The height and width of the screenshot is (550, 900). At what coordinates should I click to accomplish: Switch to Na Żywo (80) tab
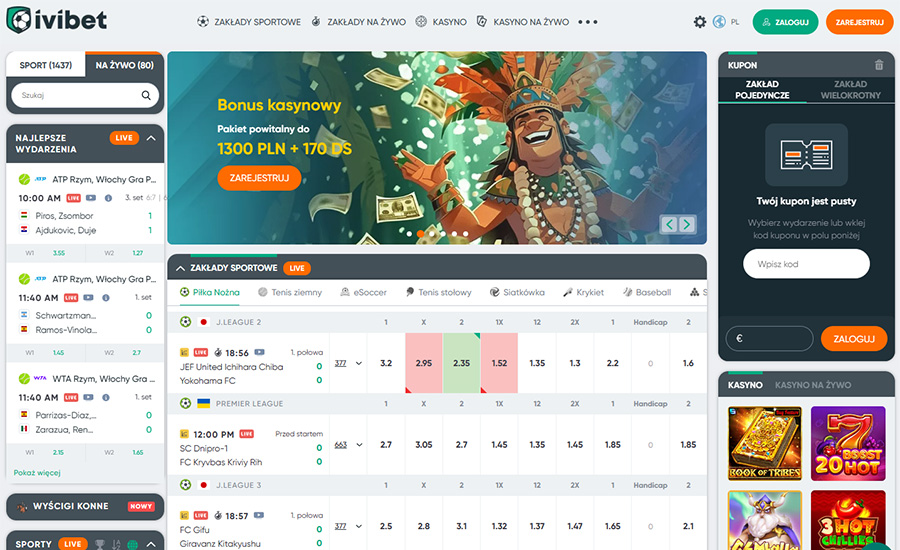(125, 65)
